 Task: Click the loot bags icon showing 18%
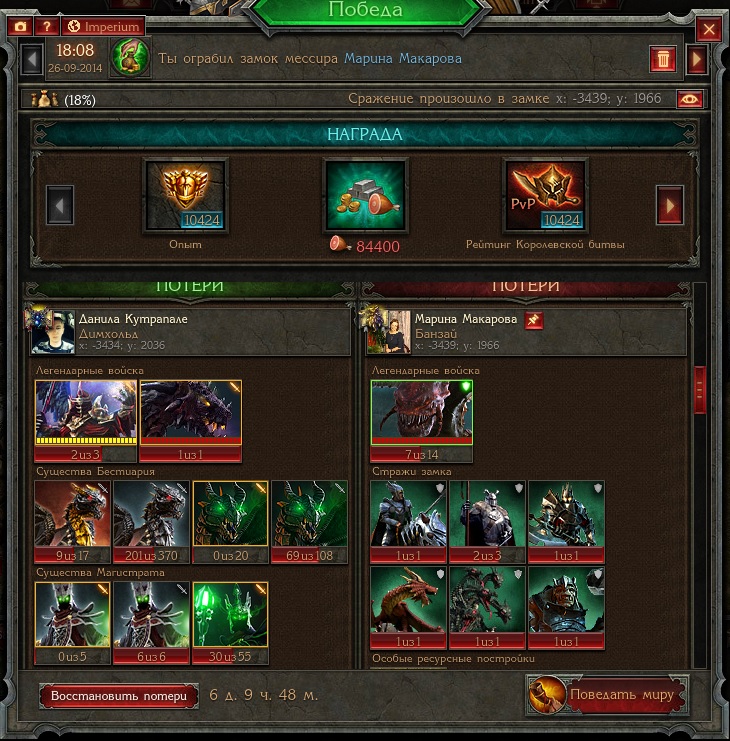pyautogui.click(x=44, y=100)
